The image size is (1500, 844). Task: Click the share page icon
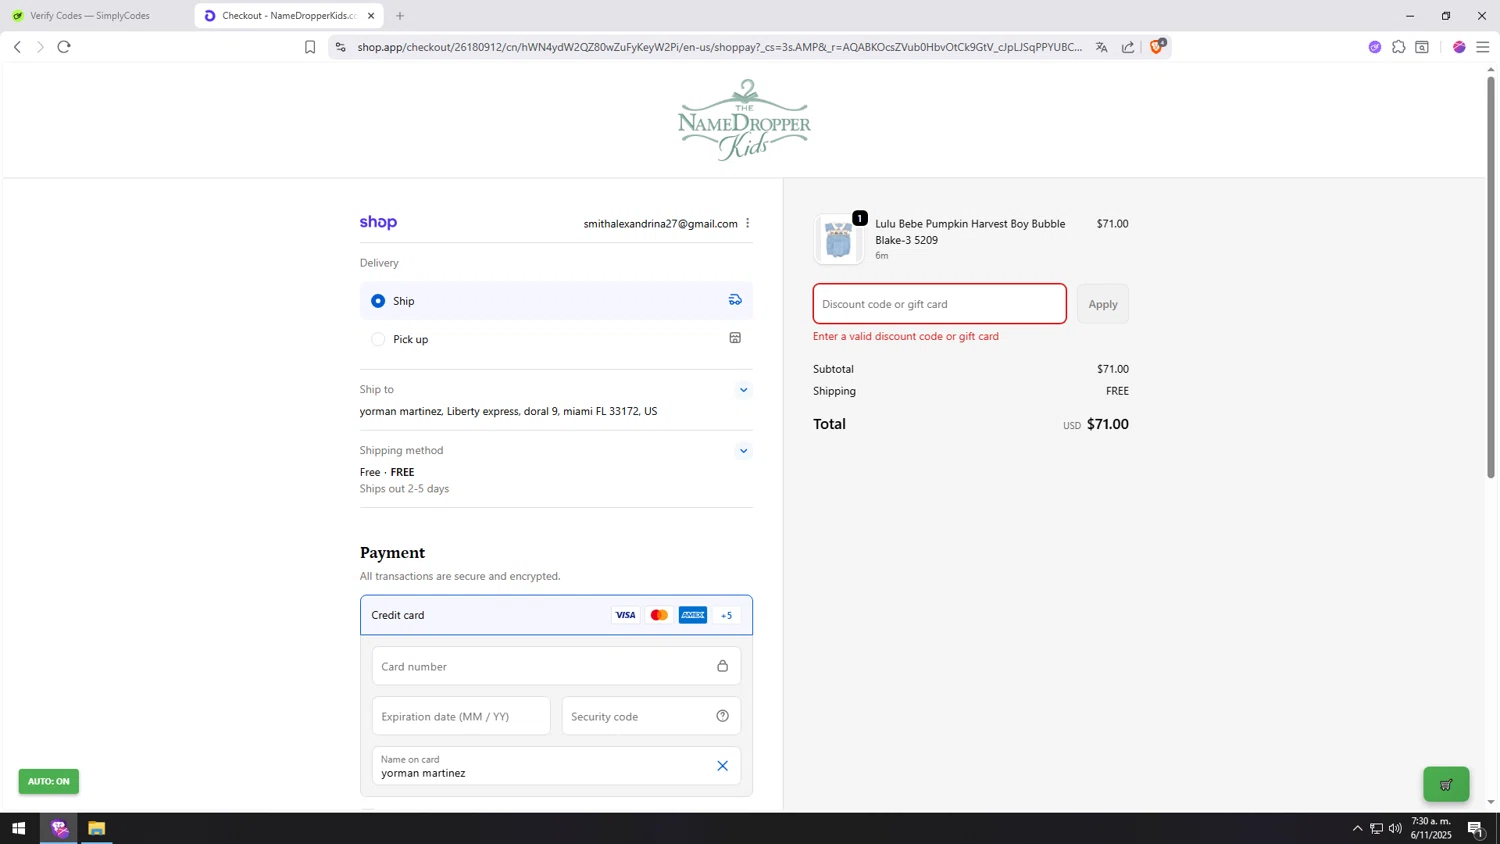(x=1128, y=47)
